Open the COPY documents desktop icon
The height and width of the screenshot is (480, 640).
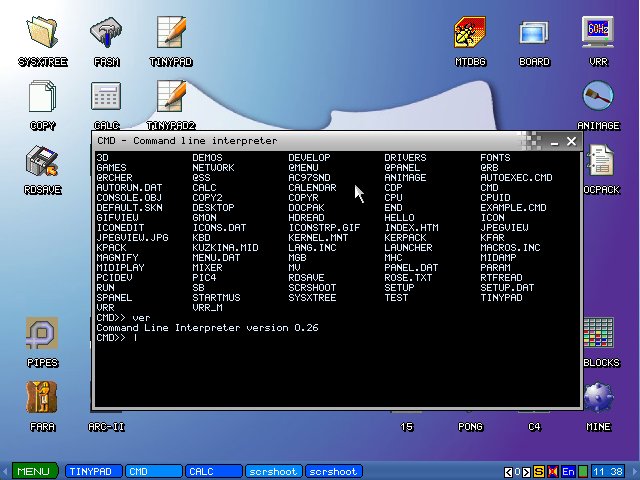click(x=42, y=97)
